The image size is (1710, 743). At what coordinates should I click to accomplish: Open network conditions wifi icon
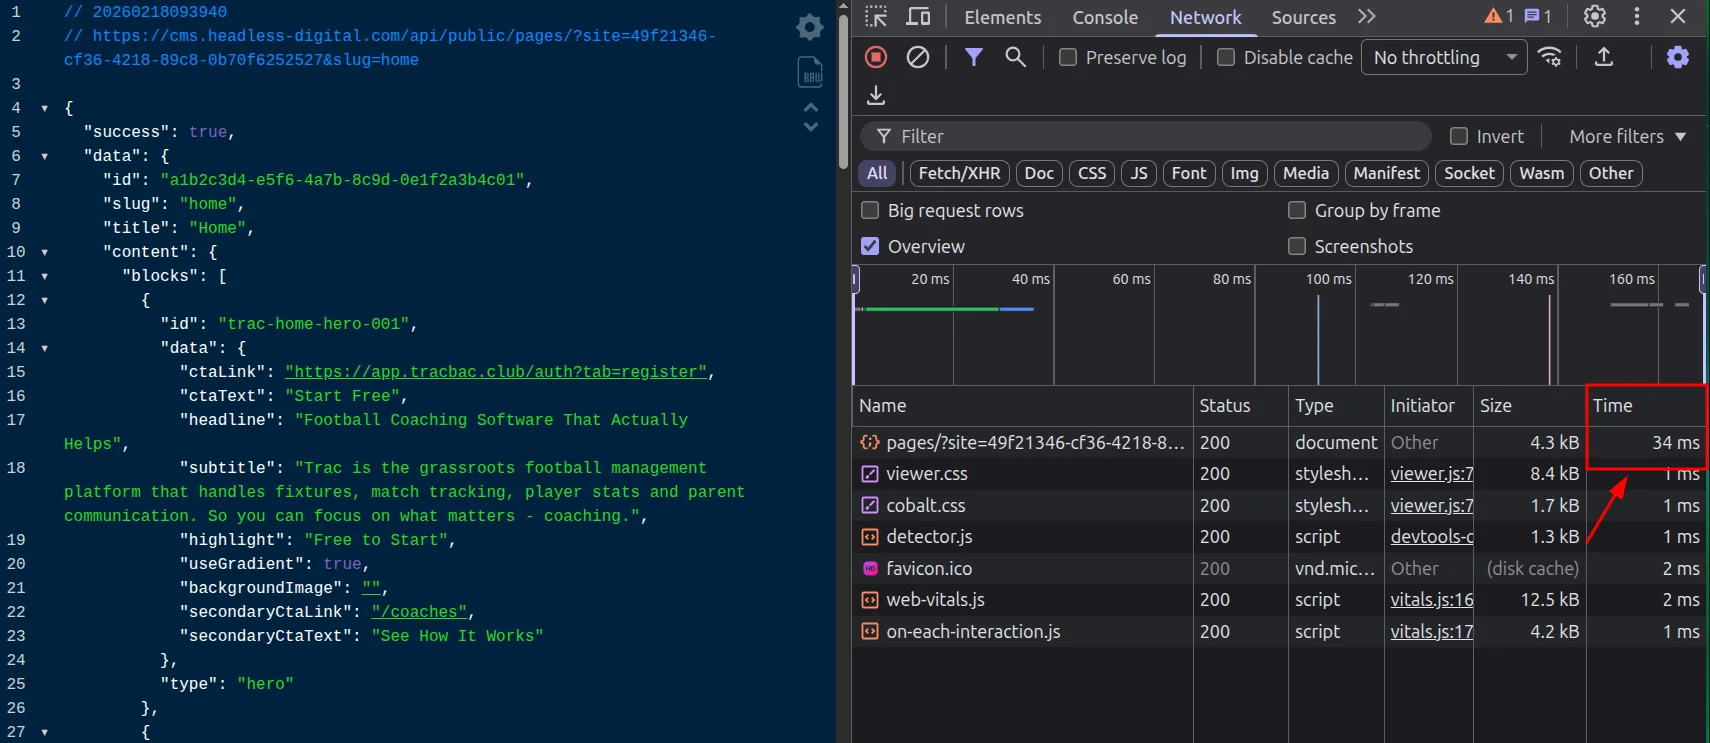pos(1550,57)
